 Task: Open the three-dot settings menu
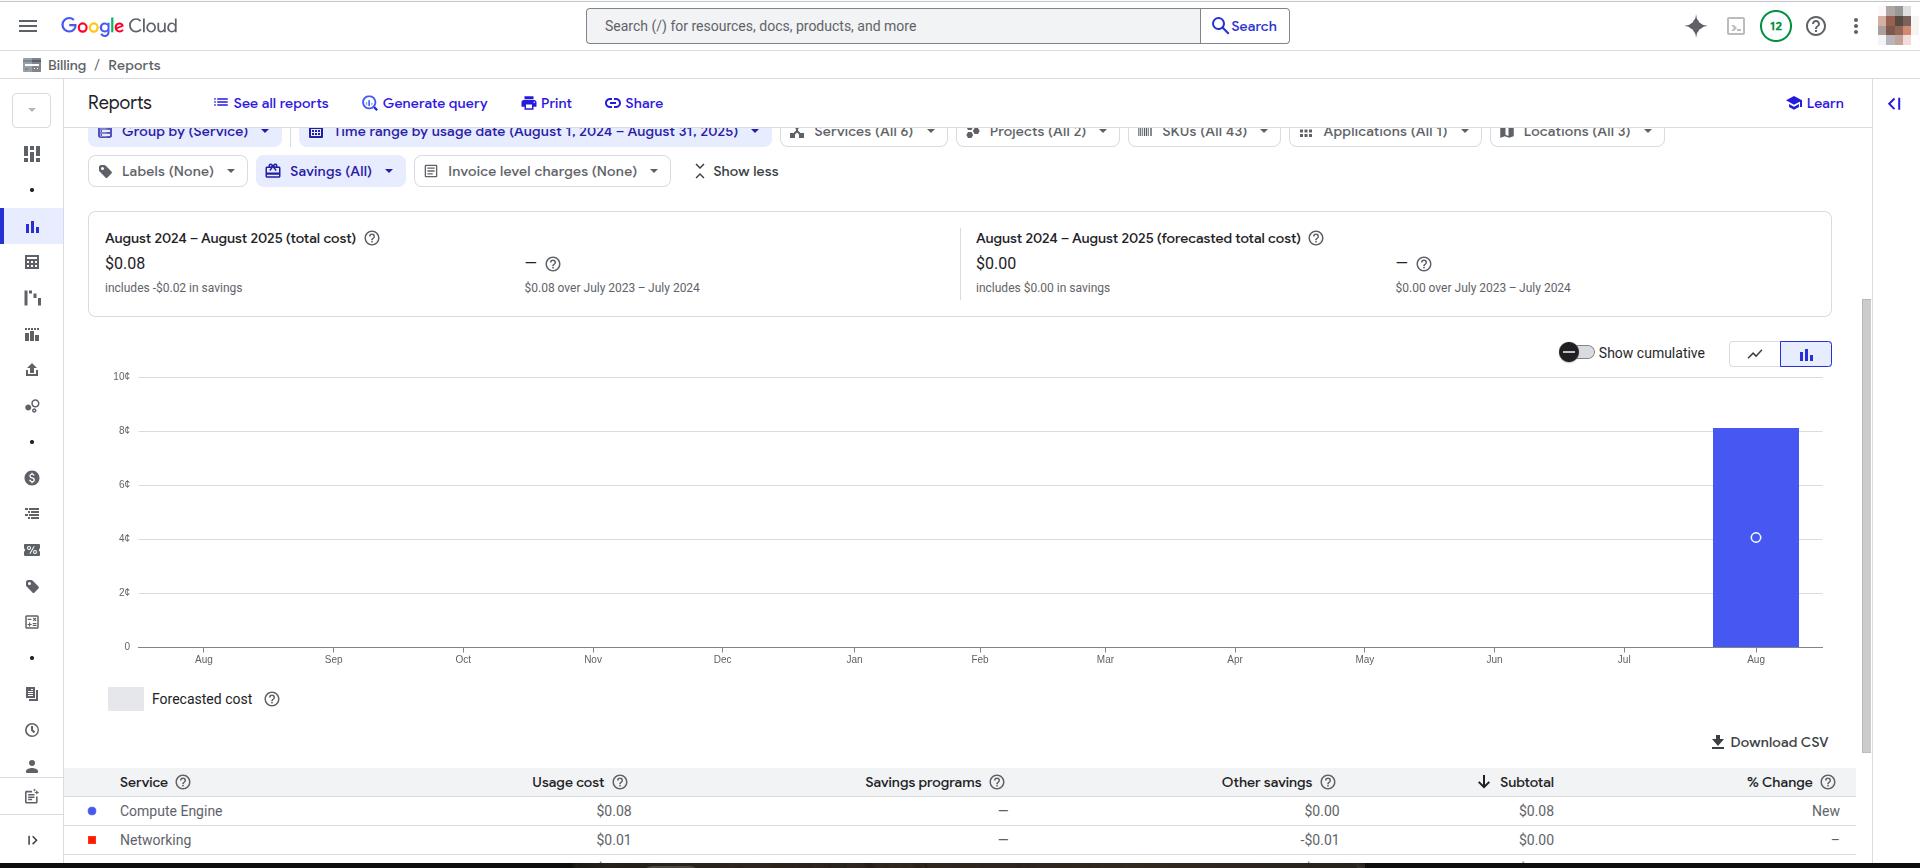coord(1856,26)
